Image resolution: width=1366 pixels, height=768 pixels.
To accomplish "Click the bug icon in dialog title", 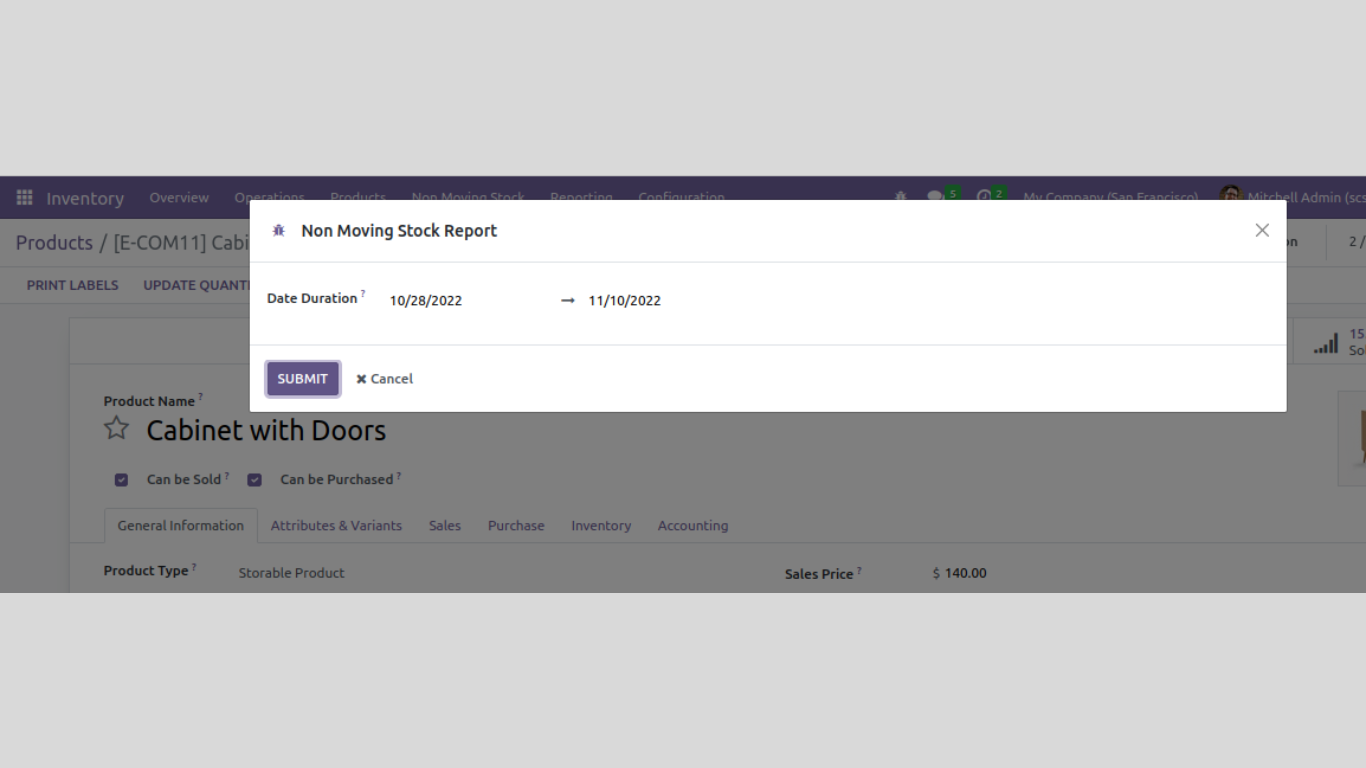I will tap(279, 231).
